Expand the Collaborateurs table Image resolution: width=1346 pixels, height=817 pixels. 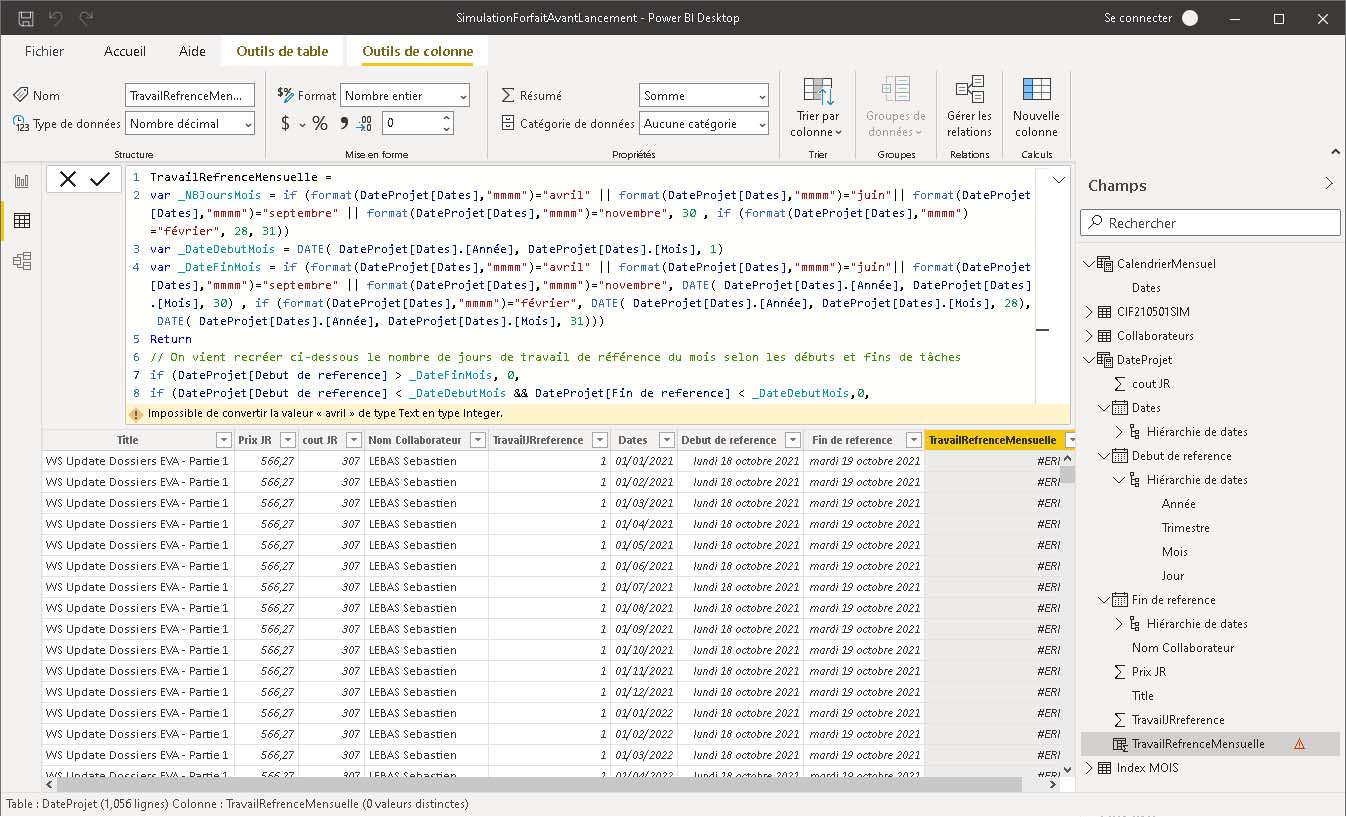point(1089,336)
